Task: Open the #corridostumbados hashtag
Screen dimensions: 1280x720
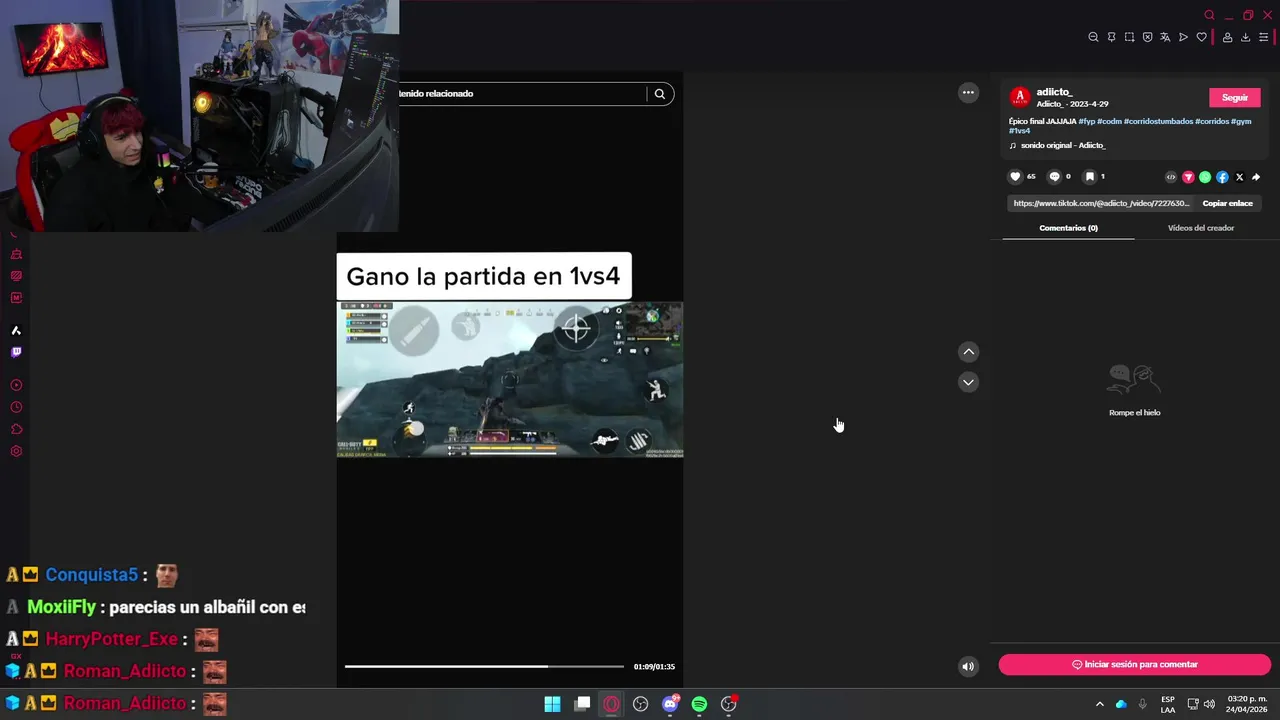Action: 1158,121
